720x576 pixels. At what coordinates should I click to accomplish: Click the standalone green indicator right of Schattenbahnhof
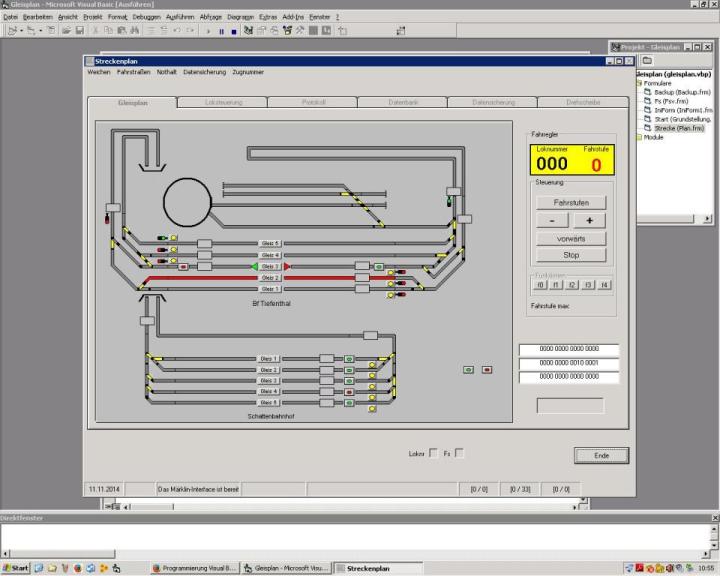469,370
